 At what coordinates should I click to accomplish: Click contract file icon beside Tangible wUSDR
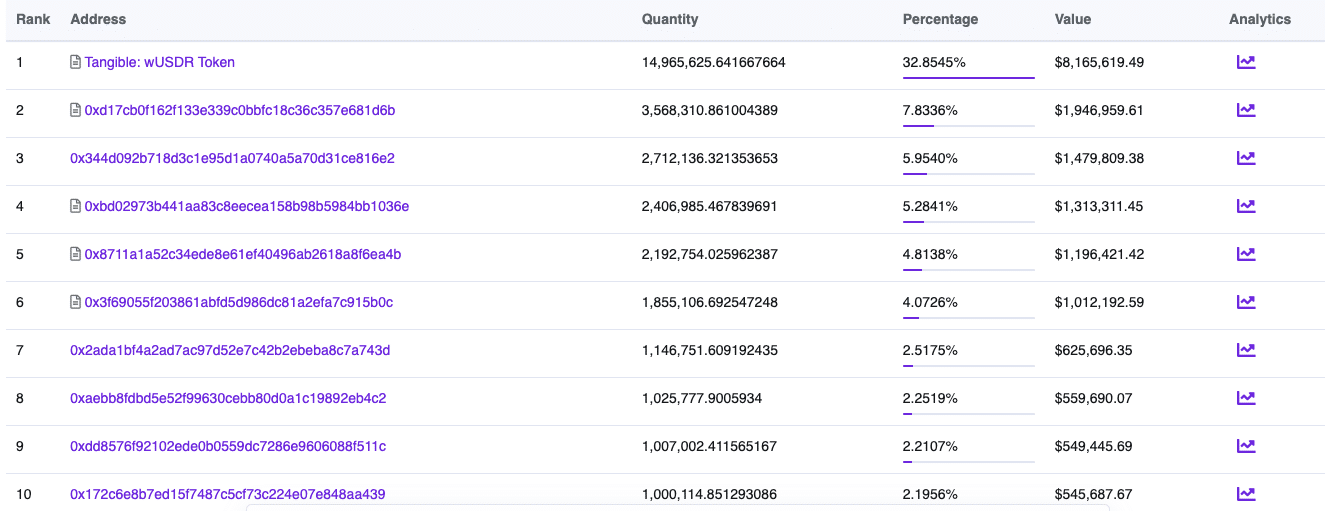[75, 62]
